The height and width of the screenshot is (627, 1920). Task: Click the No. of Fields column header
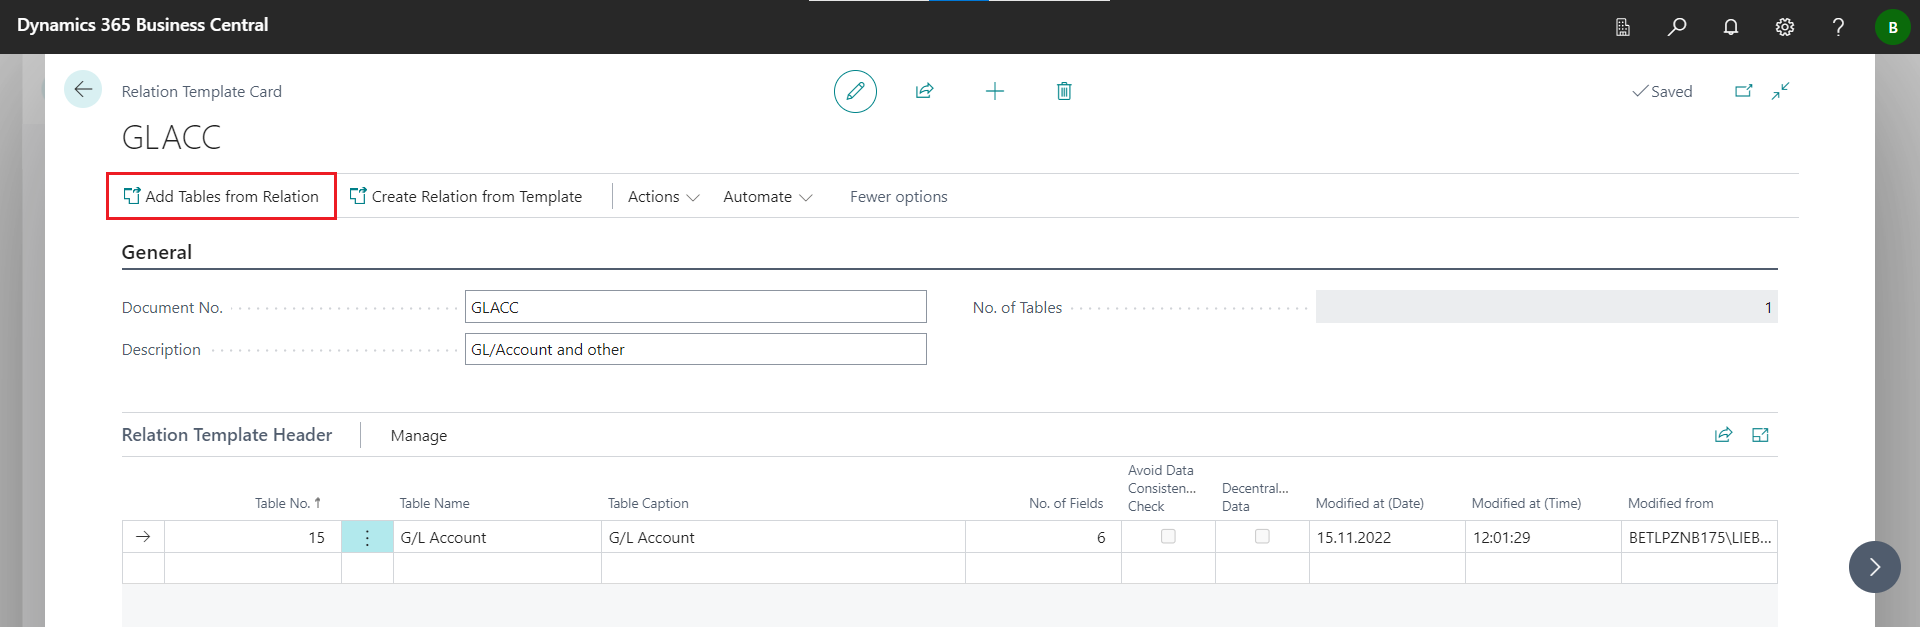[x=1066, y=503]
